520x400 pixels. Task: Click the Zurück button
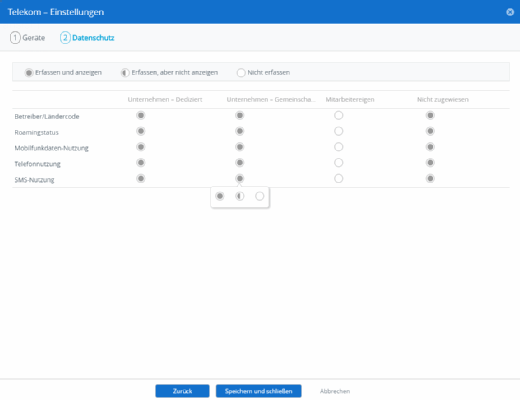(x=182, y=391)
